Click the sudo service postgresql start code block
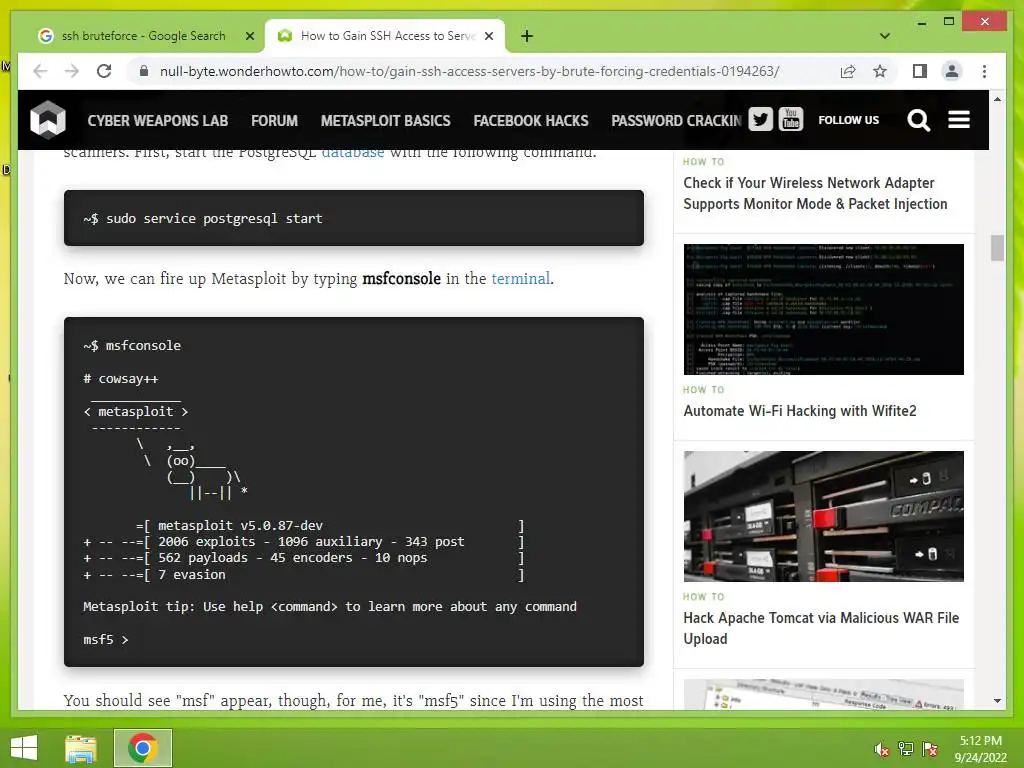 354,218
